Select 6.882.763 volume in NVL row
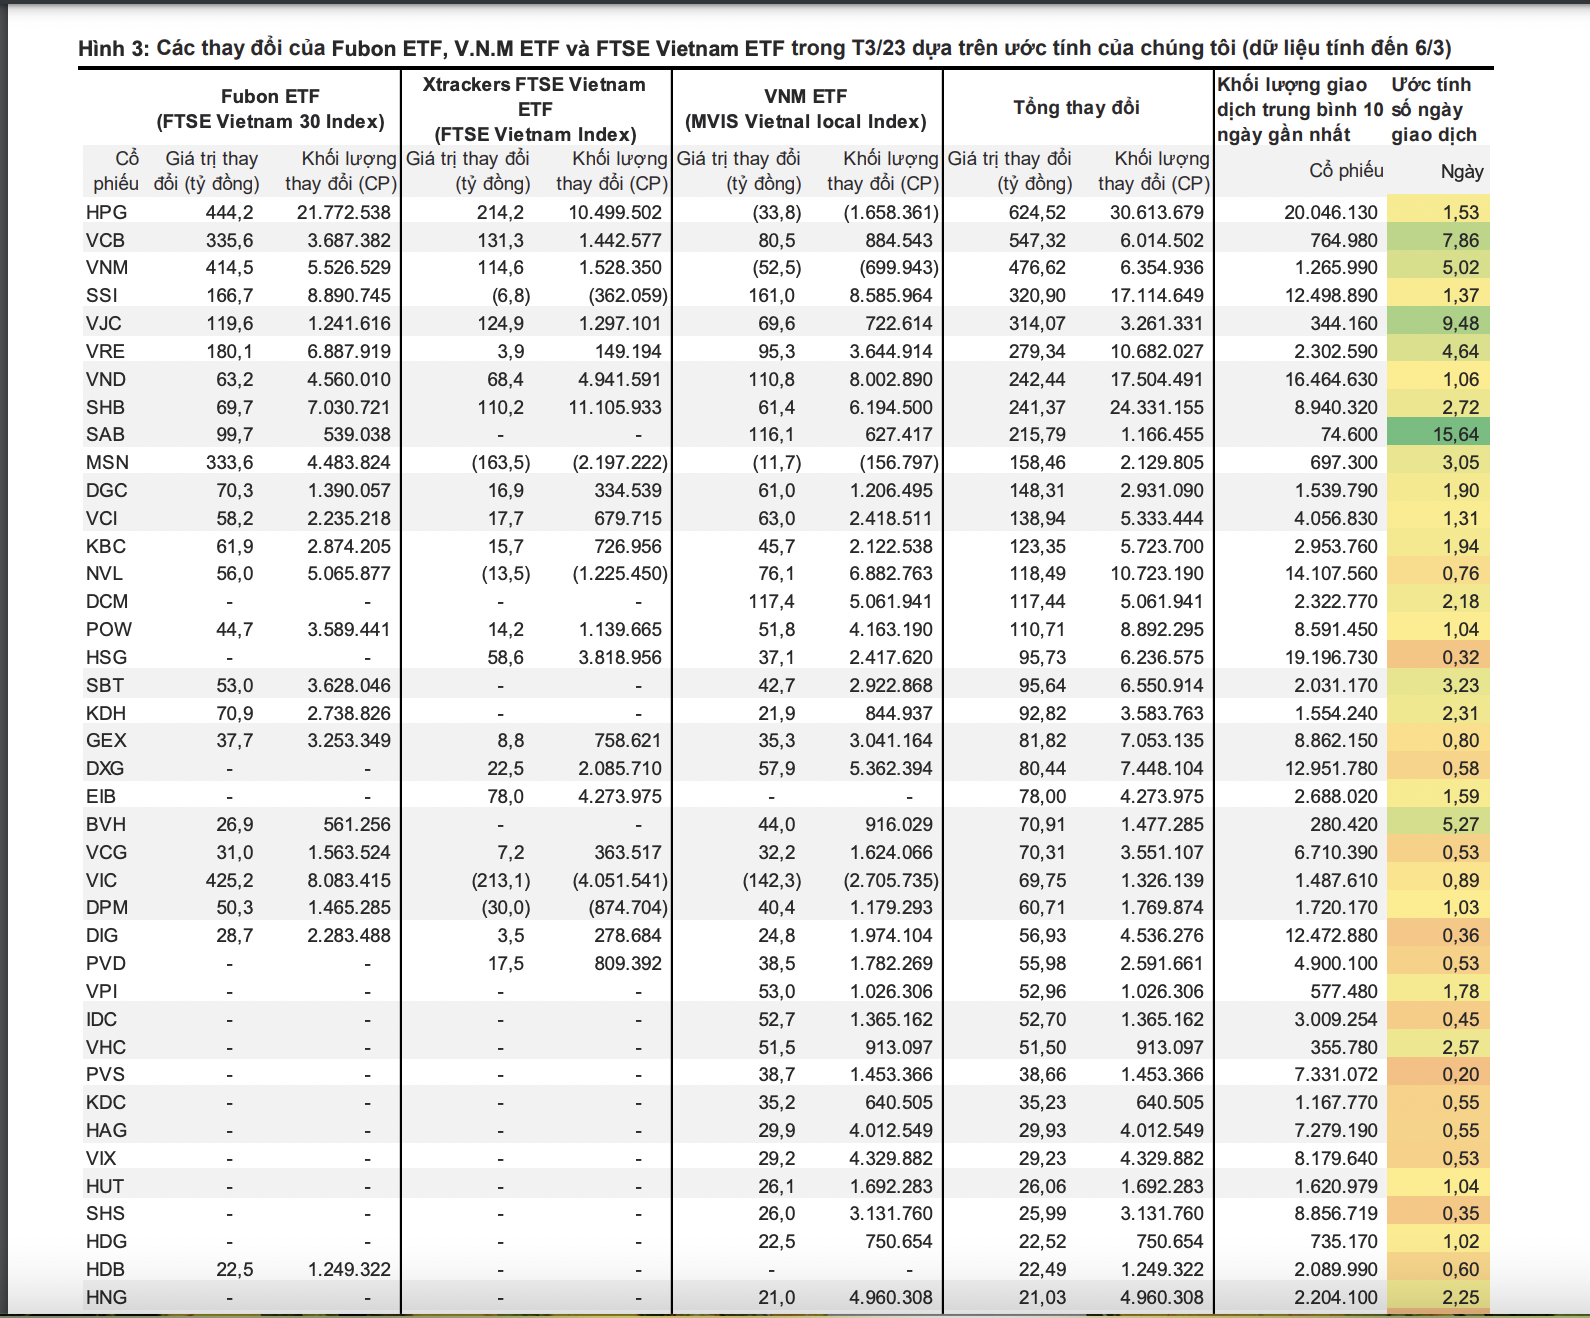The height and width of the screenshot is (1318, 1590). pos(891,573)
